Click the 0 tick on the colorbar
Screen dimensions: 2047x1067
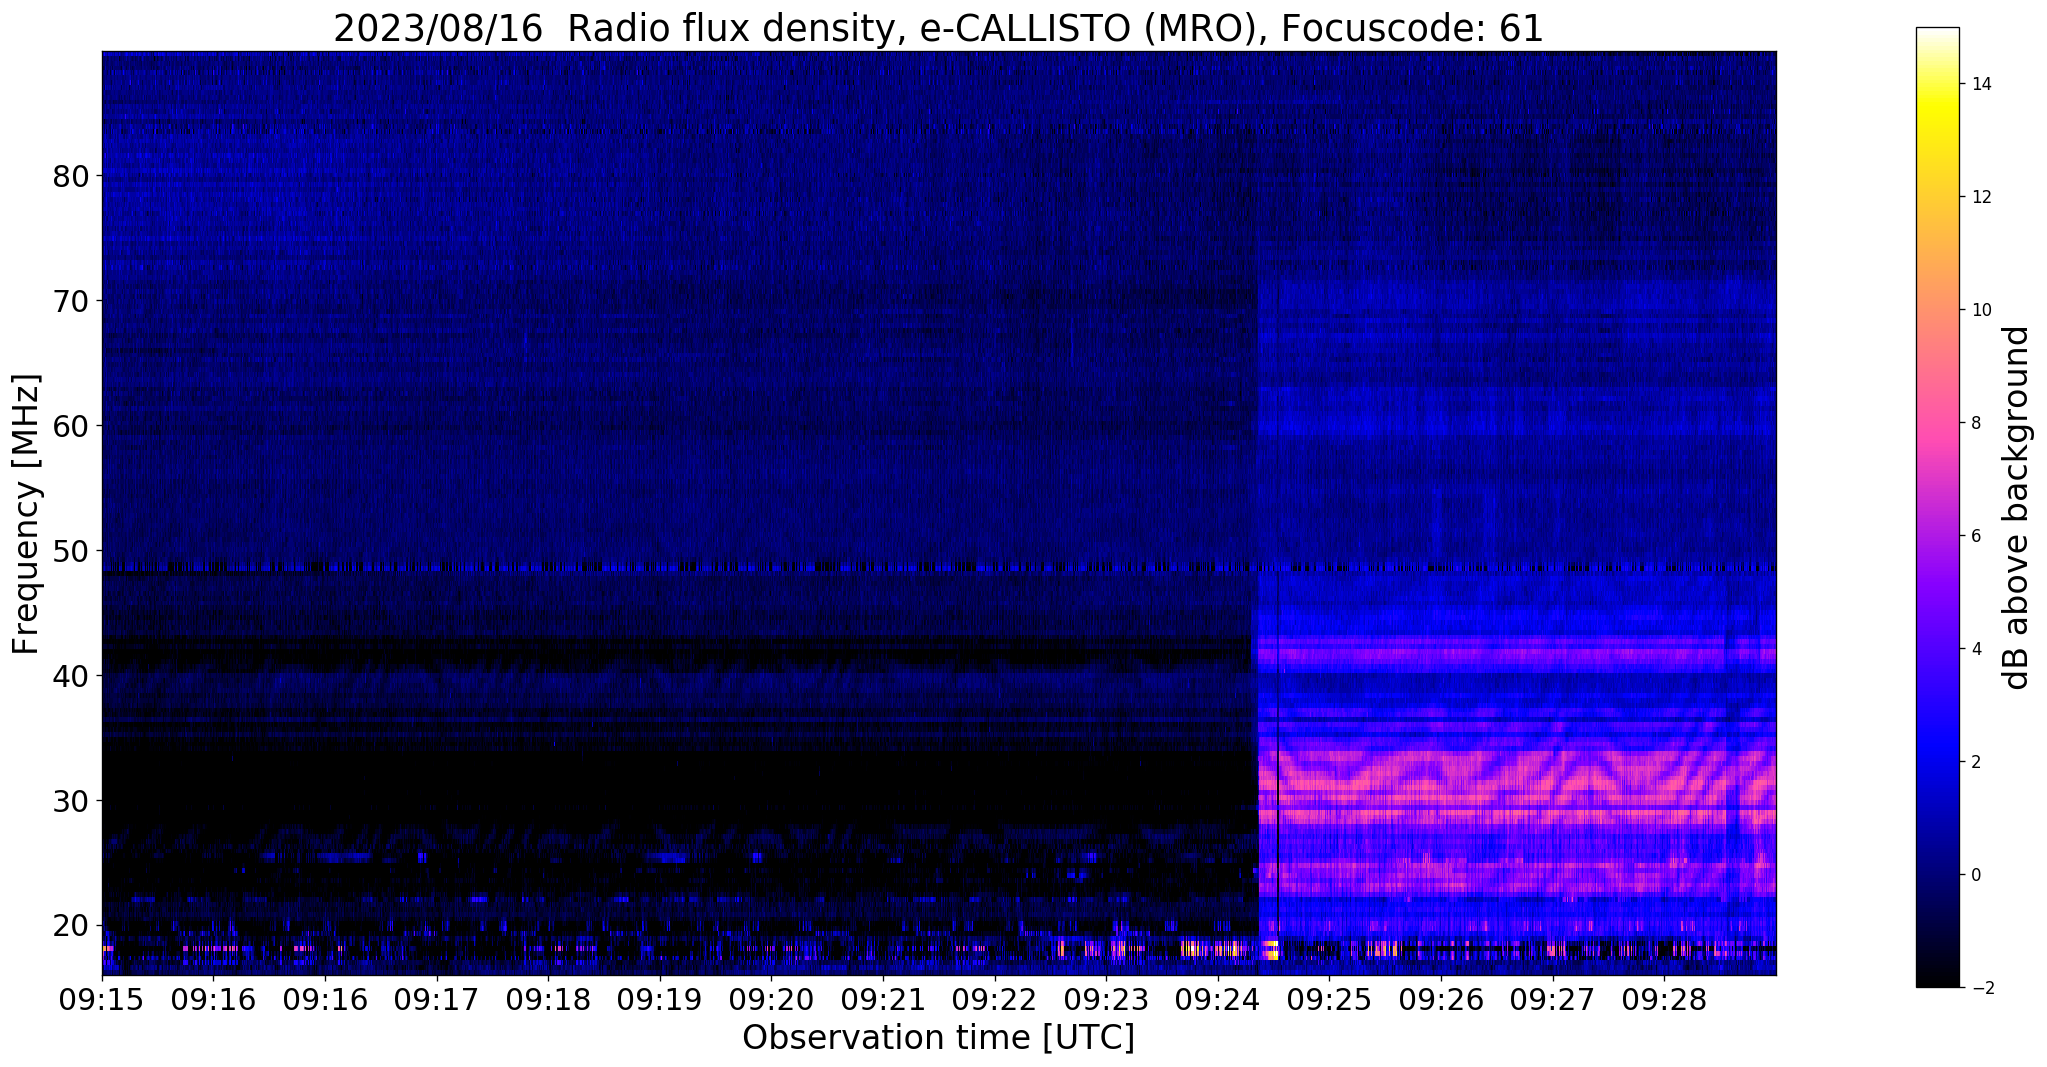click(x=1975, y=875)
